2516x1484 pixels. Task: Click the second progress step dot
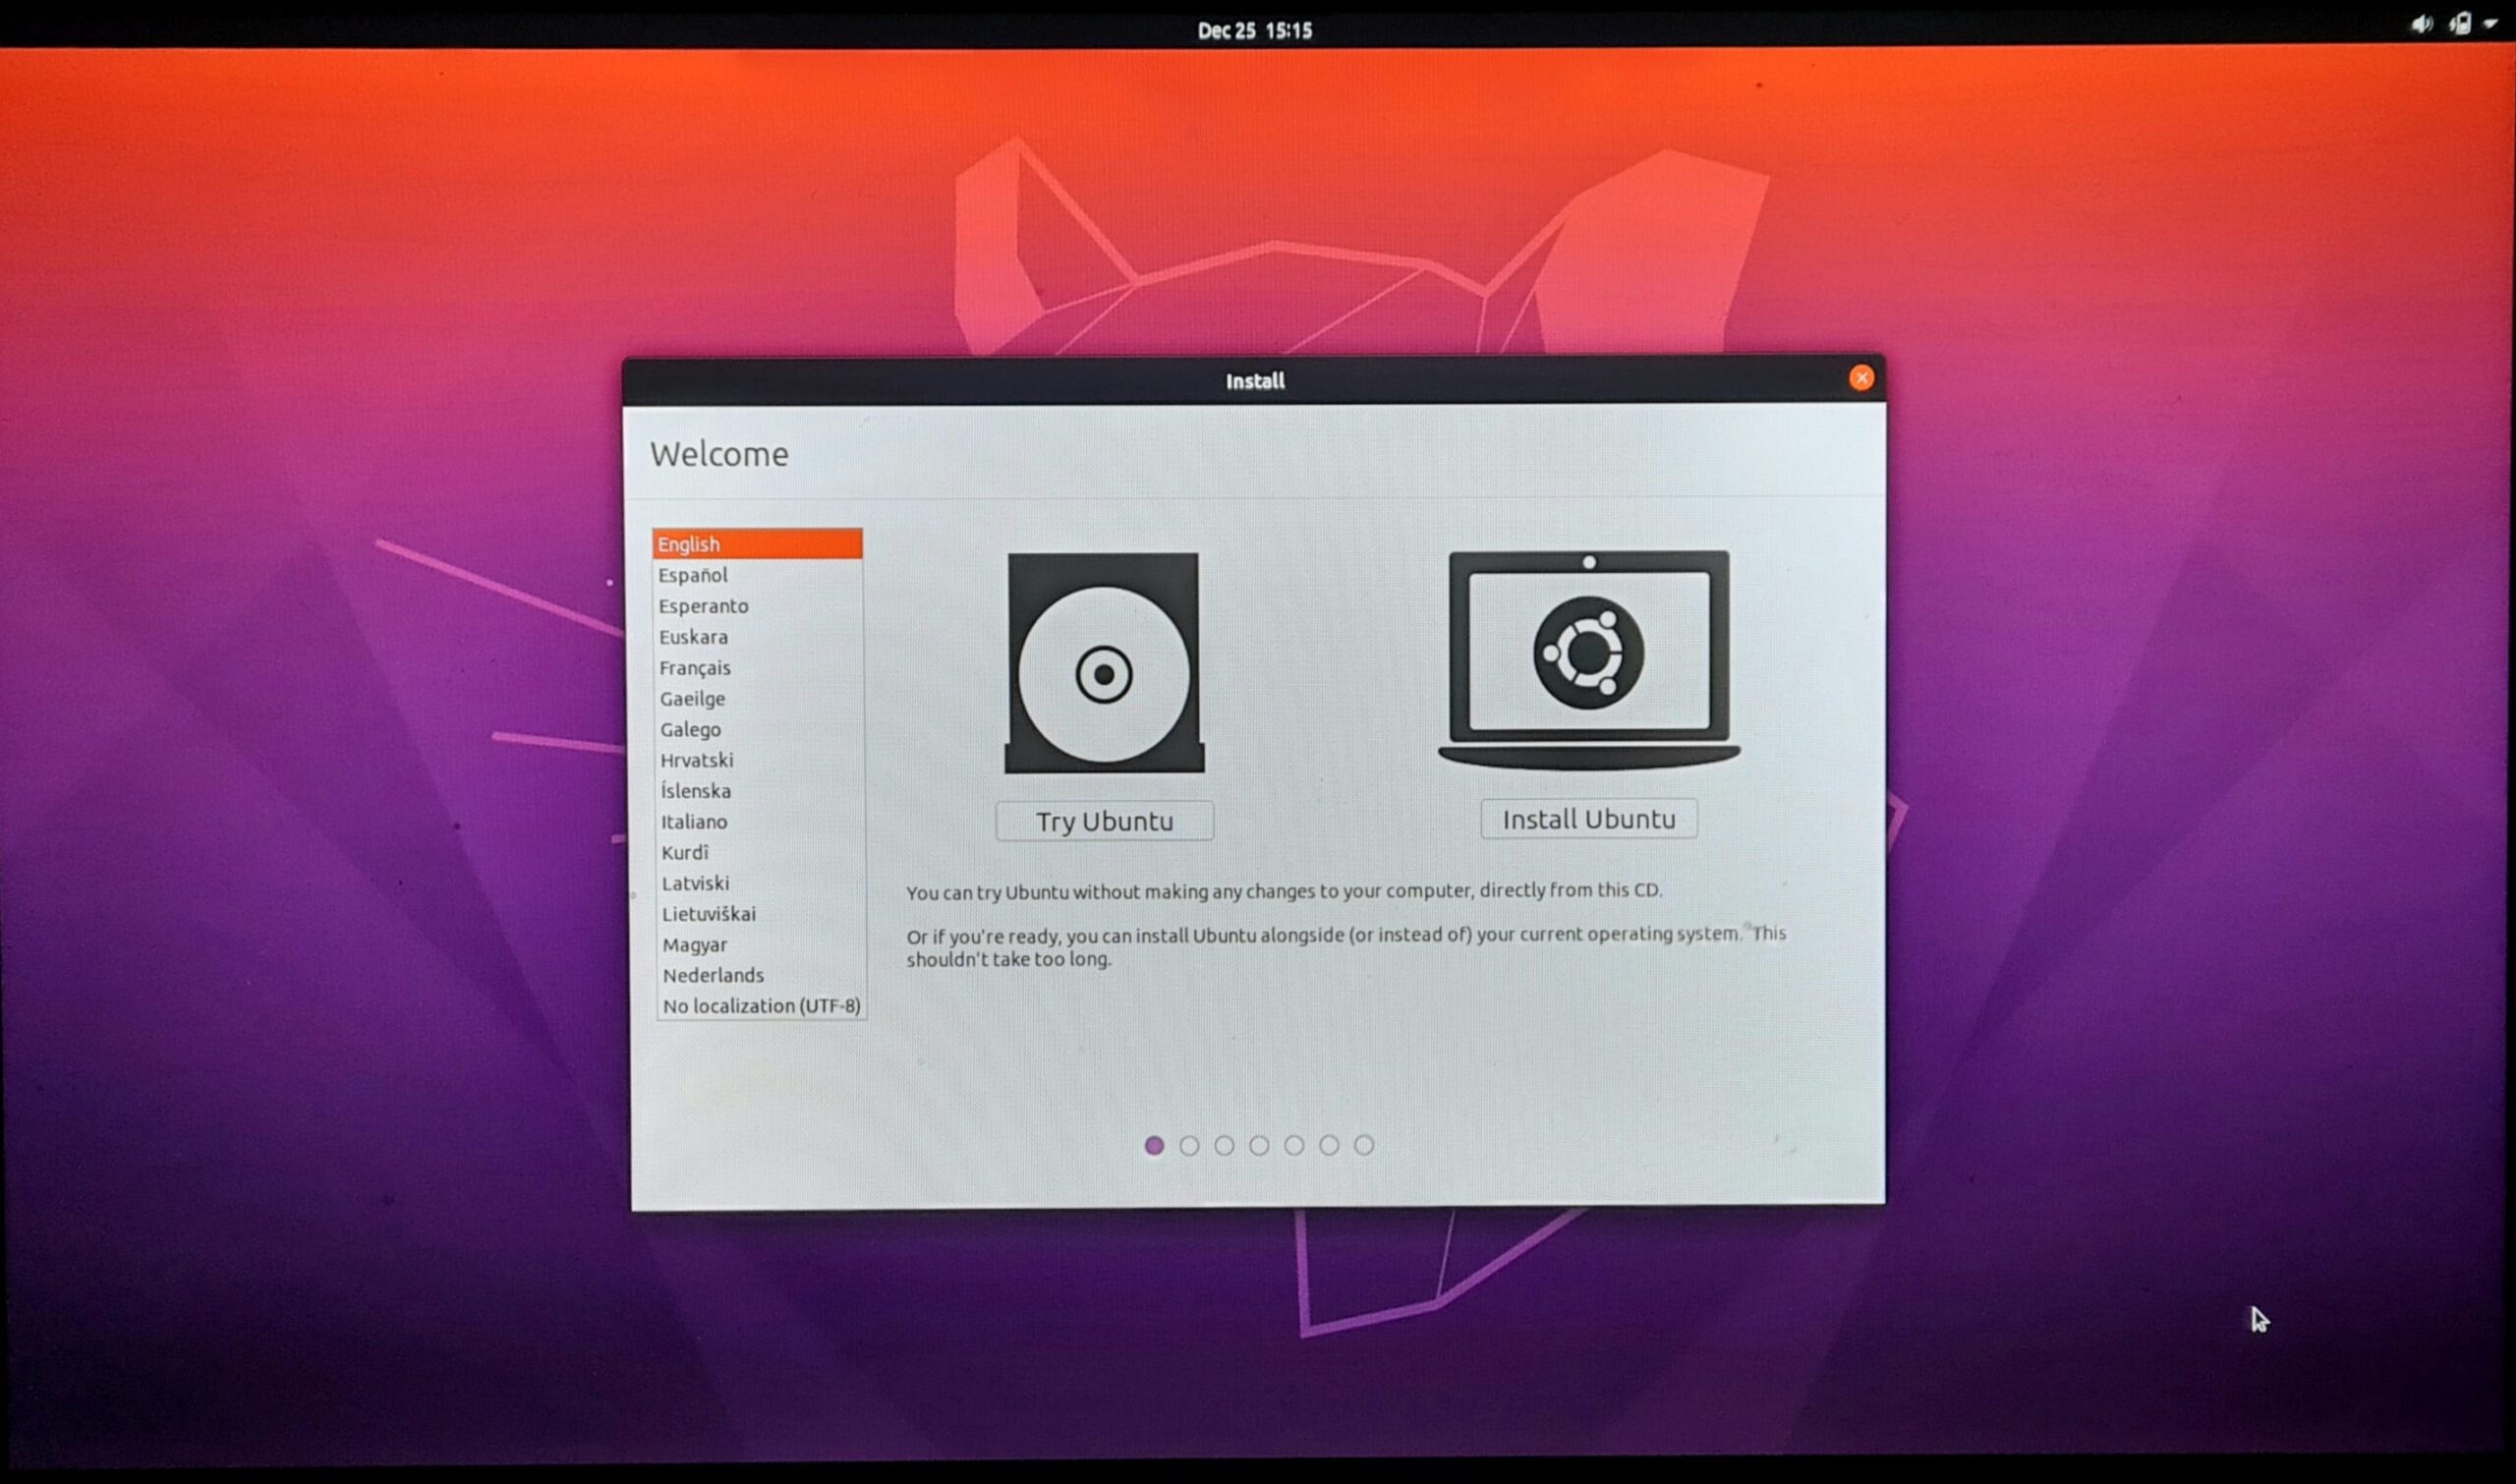tap(1189, 1146)
